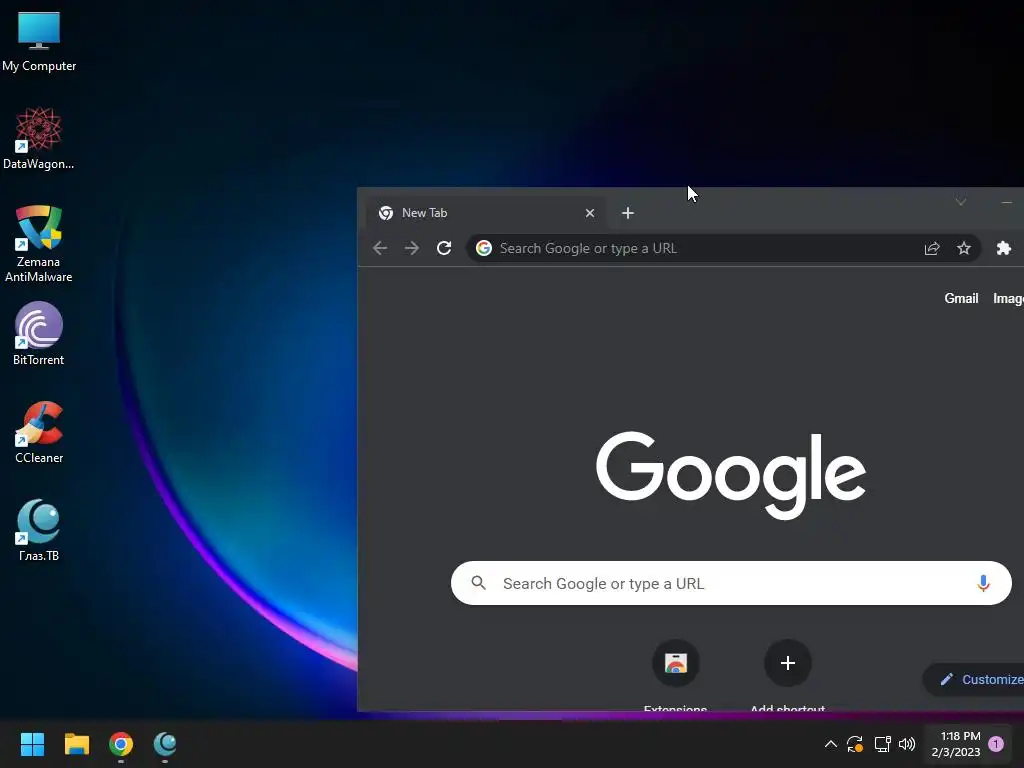Screen dimensions: 1024x768
Task: Select the CCleaner desktop shortcut
Action: click(x=39, y=432)
